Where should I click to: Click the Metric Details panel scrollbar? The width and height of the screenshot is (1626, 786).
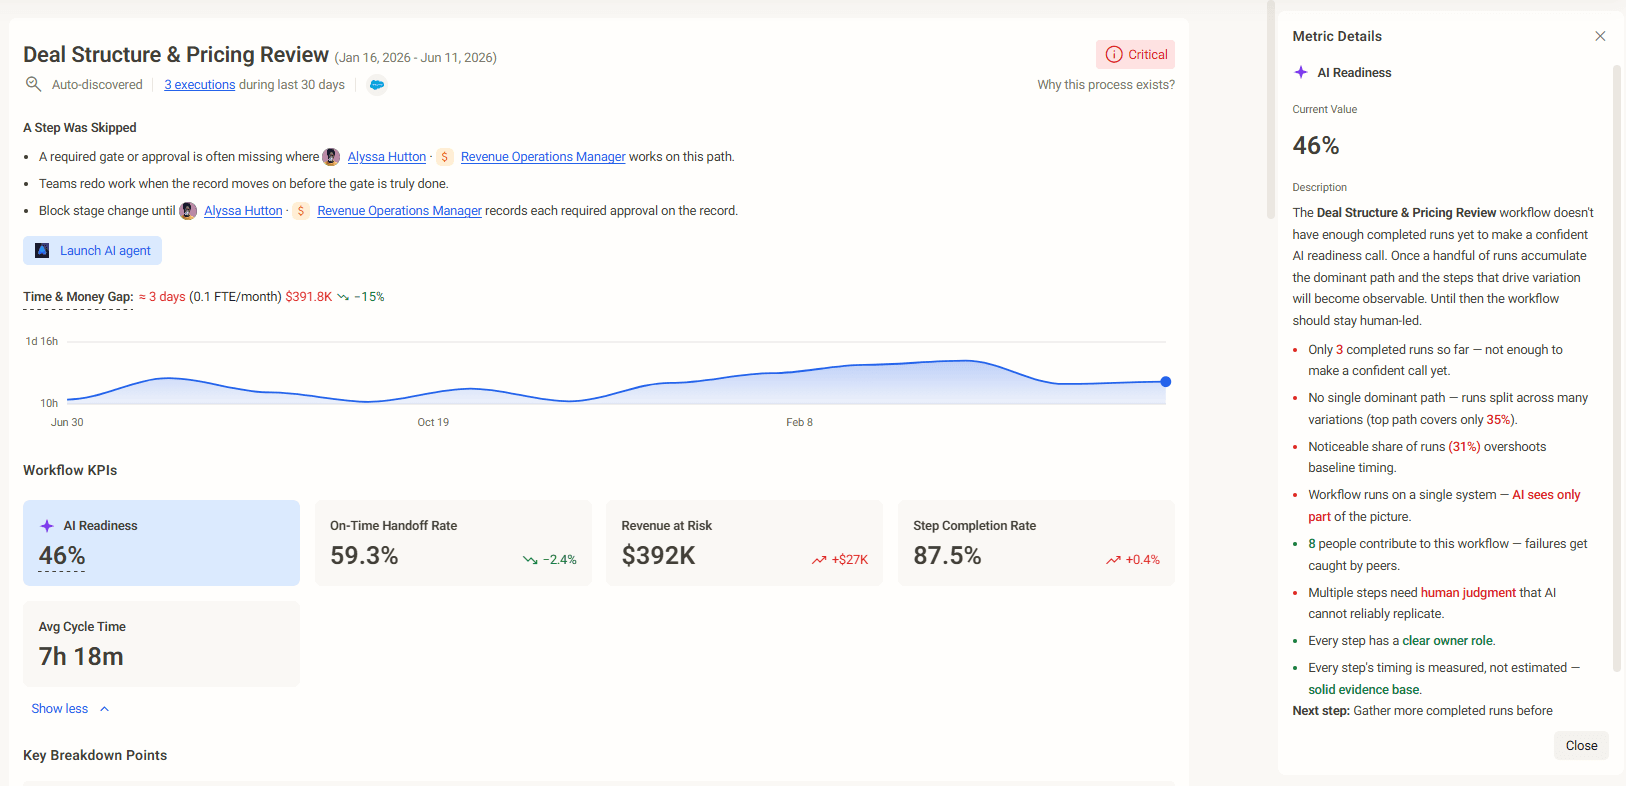click(x=1617, y=370)
